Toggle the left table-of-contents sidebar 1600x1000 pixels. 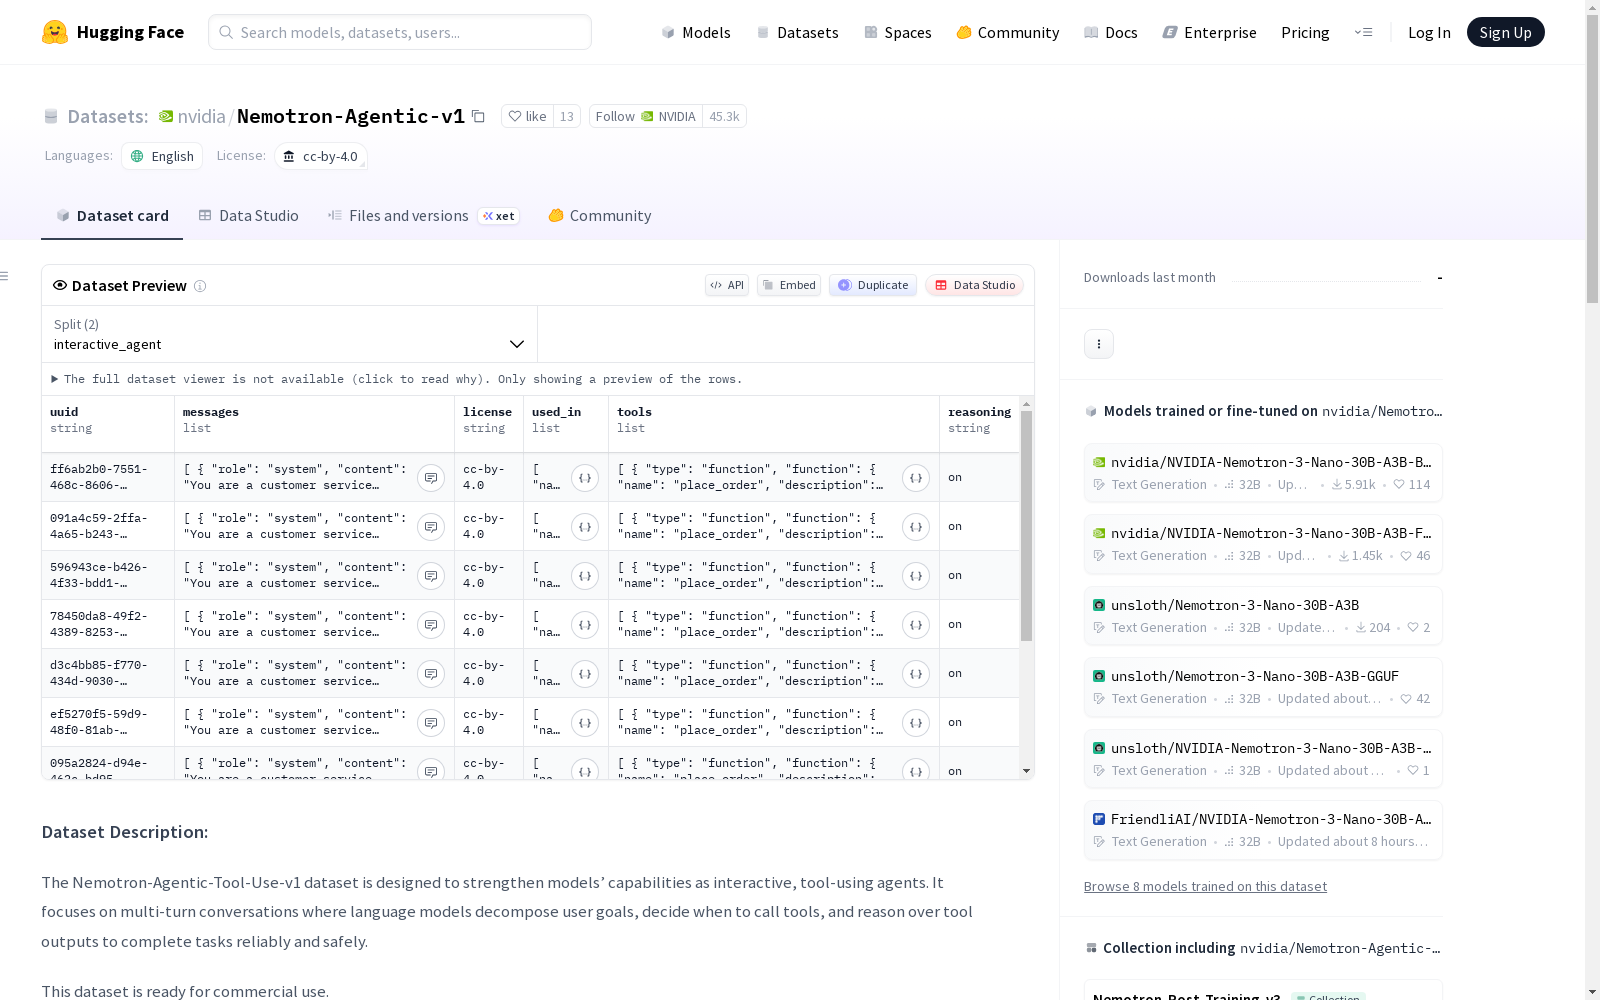pyautogui.click(x=5, y=276)
